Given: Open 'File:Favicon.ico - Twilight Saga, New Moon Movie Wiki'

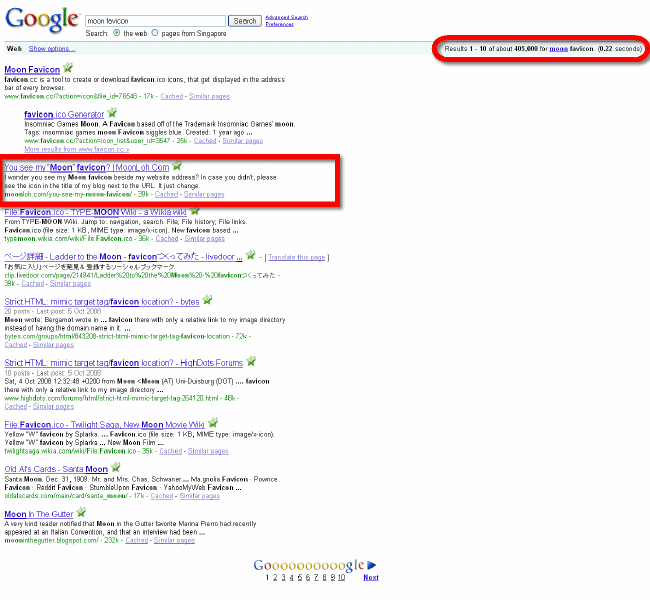Looking at the screenshot, I should [x=104, y=425].
